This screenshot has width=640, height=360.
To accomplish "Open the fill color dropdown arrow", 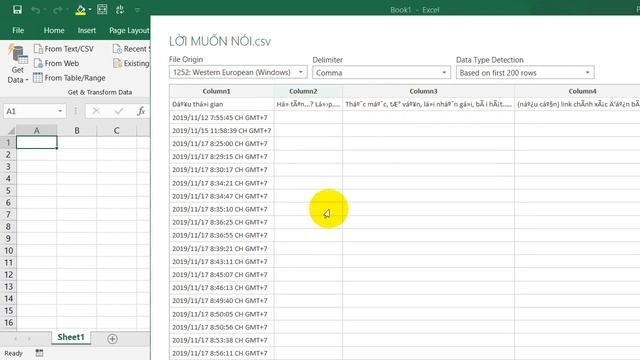I will 90,10.
